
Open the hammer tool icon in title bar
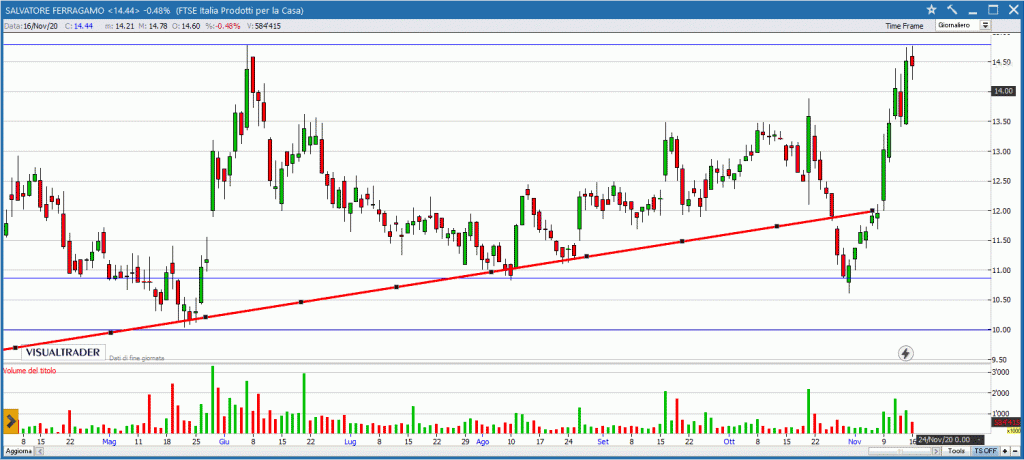click(x=952, y=9)
